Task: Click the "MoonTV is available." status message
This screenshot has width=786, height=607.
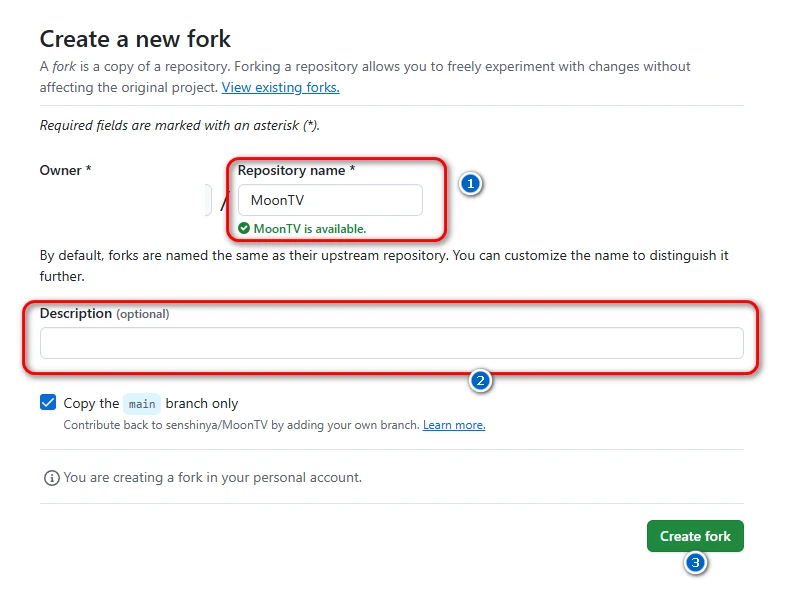Action: tap(310, 229)
